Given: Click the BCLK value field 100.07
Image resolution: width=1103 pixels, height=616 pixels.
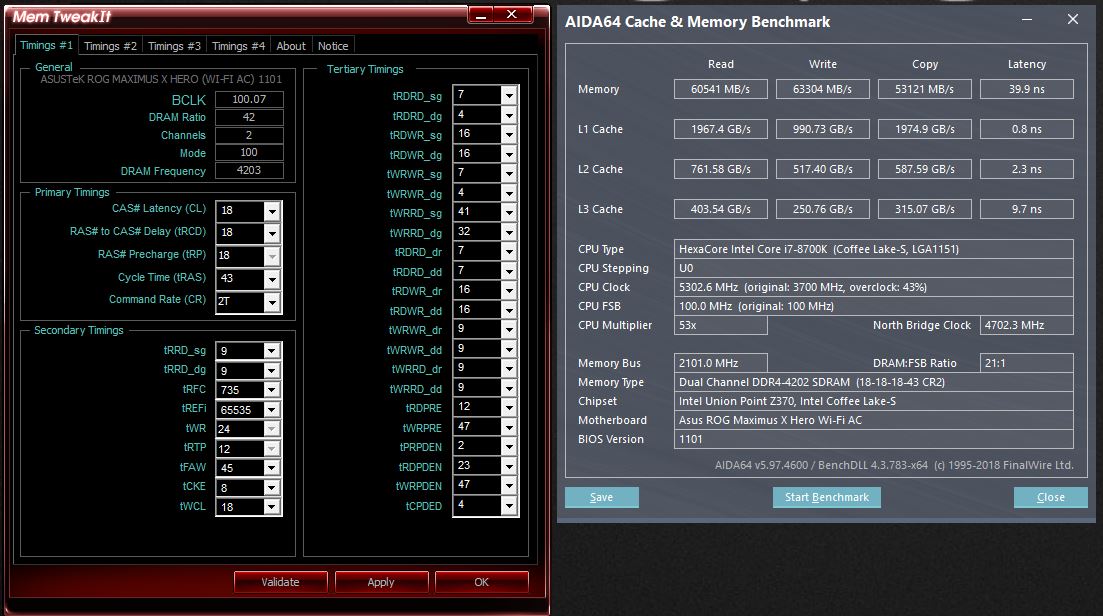Looking at the screenshot, I should 249,99.
